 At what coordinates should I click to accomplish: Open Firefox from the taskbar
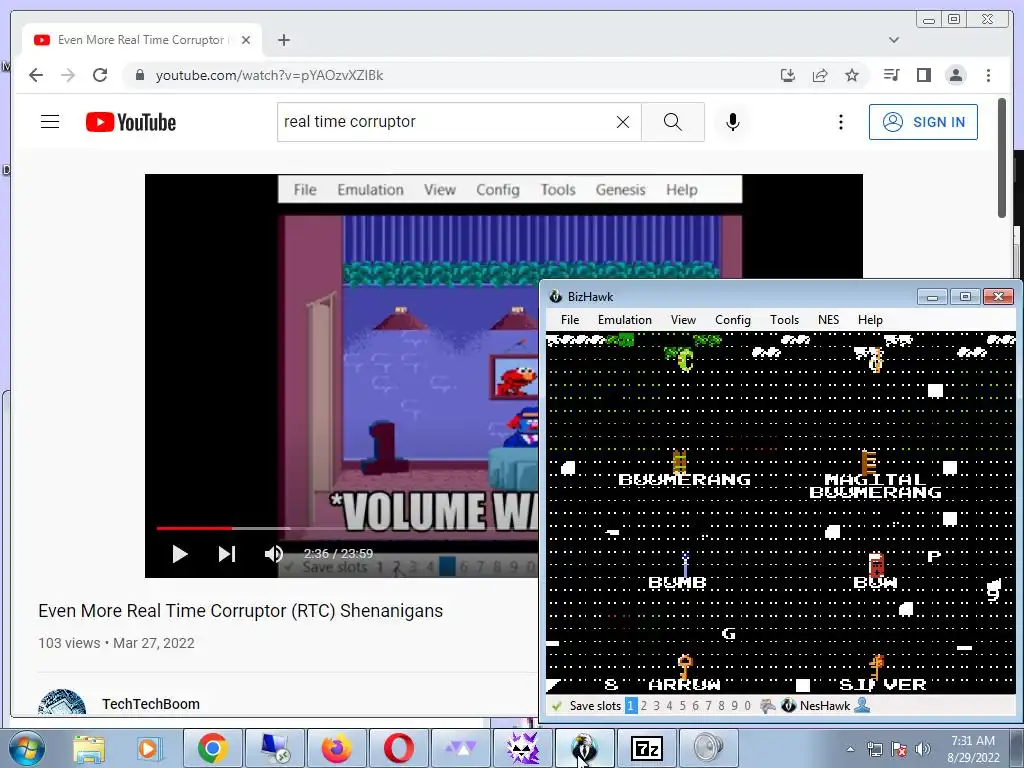[336, 748]
